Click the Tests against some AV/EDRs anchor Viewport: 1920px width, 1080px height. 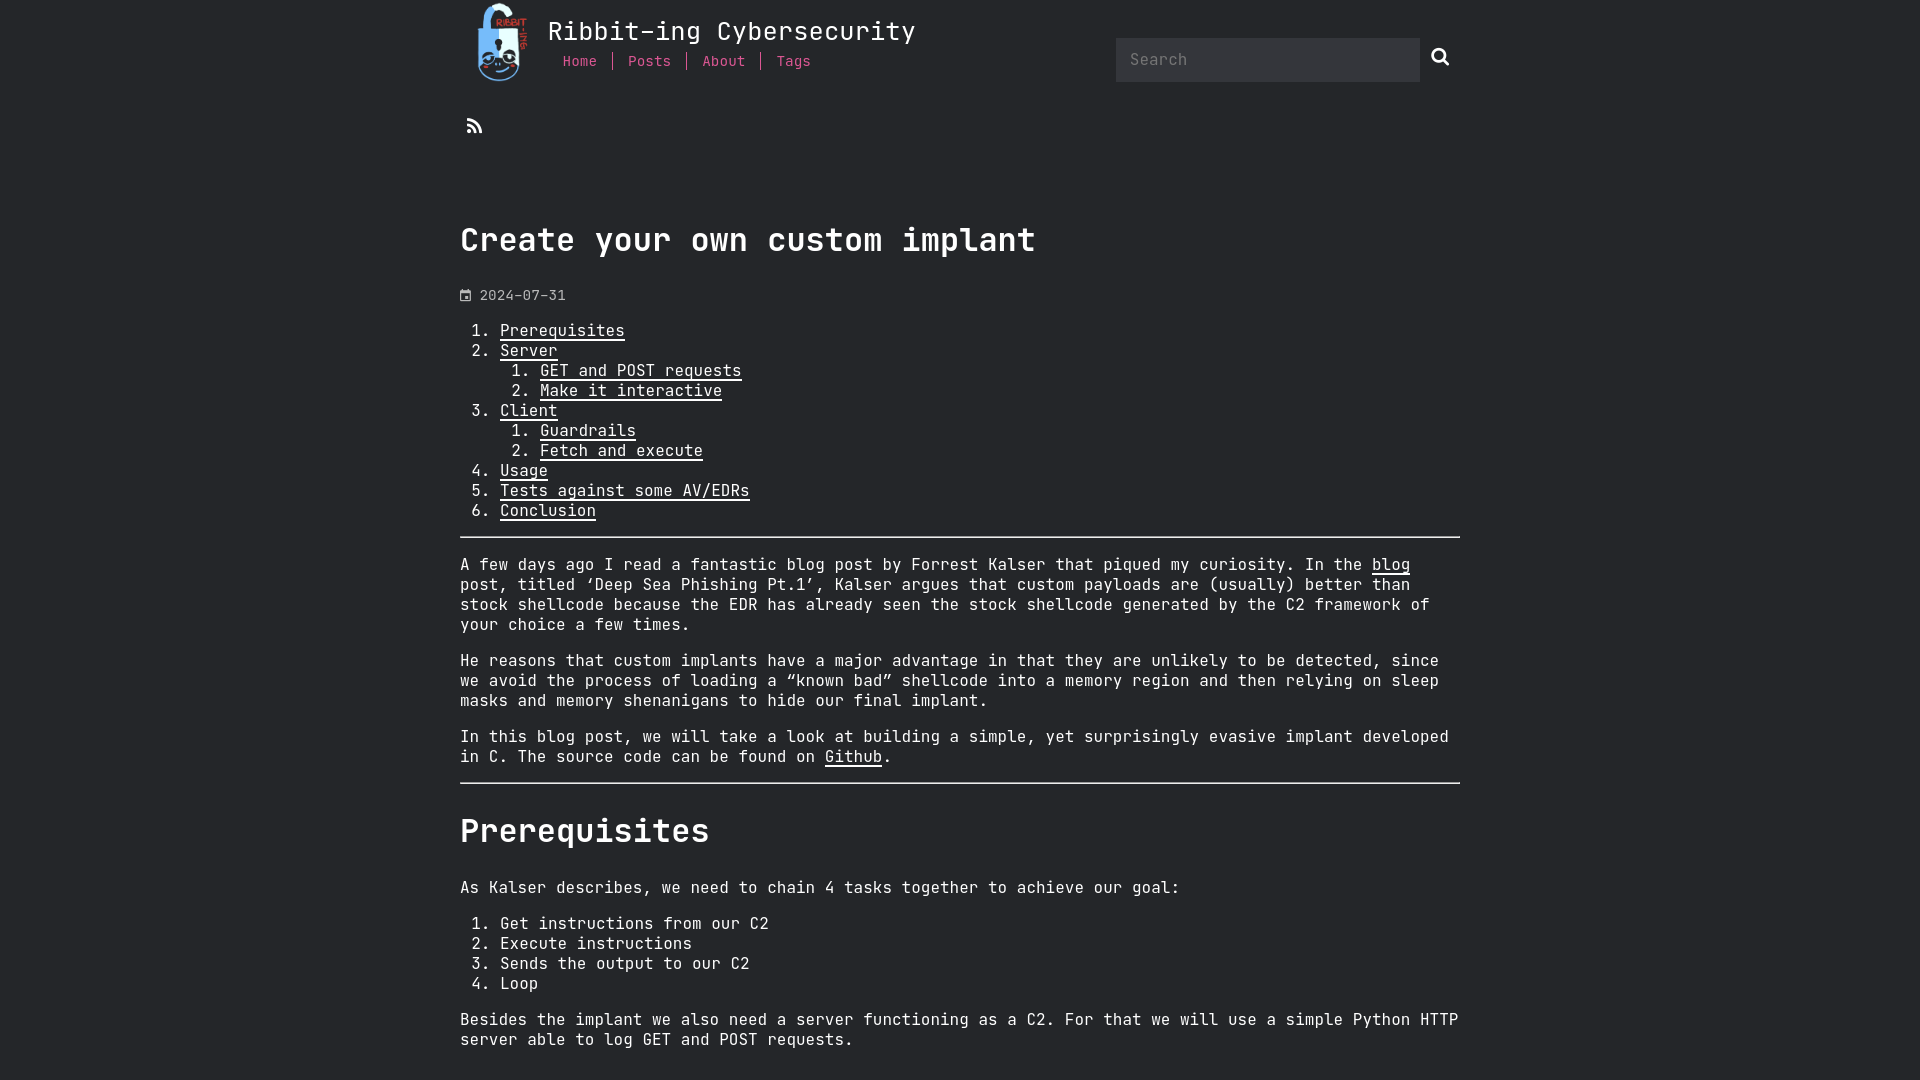pos(624,489)
